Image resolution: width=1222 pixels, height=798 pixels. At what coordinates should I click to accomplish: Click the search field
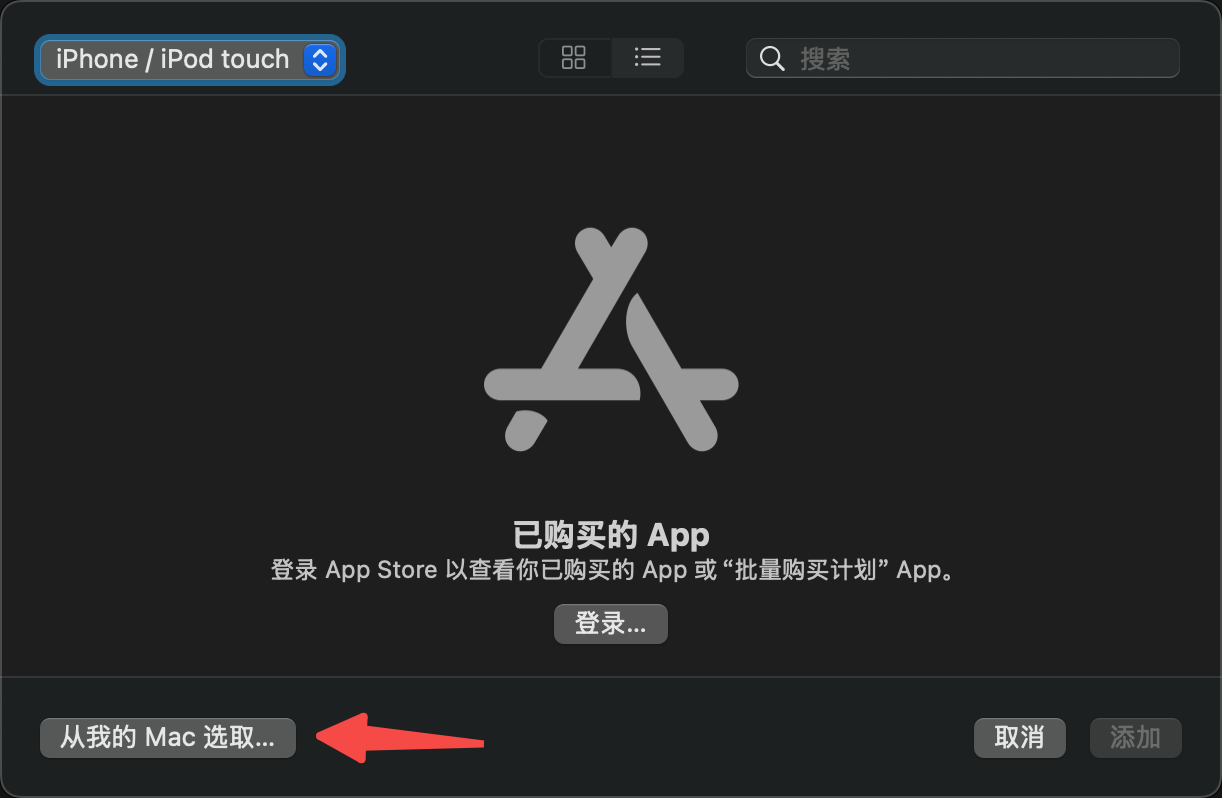click(x=963, y=58)
